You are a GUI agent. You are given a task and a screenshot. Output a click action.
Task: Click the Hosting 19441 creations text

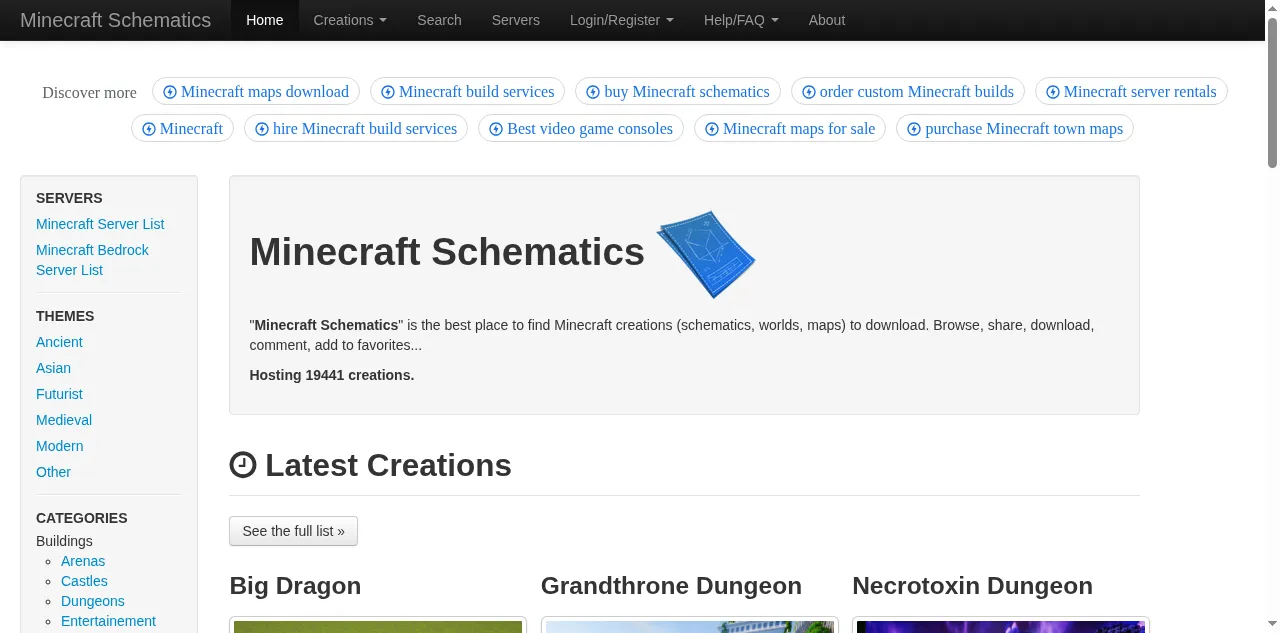[x=332, y=375]
